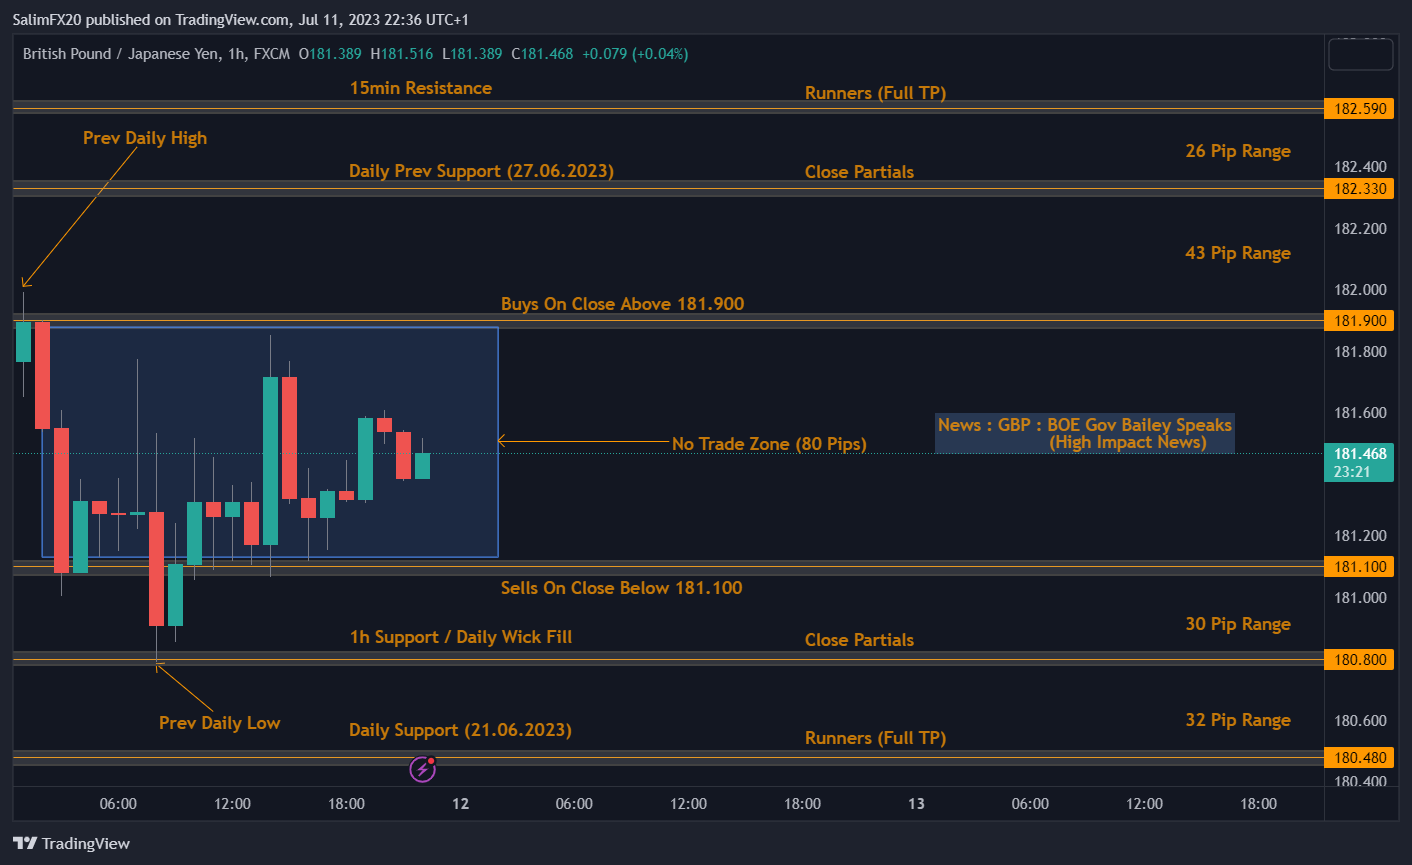Click the TradingView logo
The image size is (1412, 865).
pyautogui.click(x=72, y=843)
